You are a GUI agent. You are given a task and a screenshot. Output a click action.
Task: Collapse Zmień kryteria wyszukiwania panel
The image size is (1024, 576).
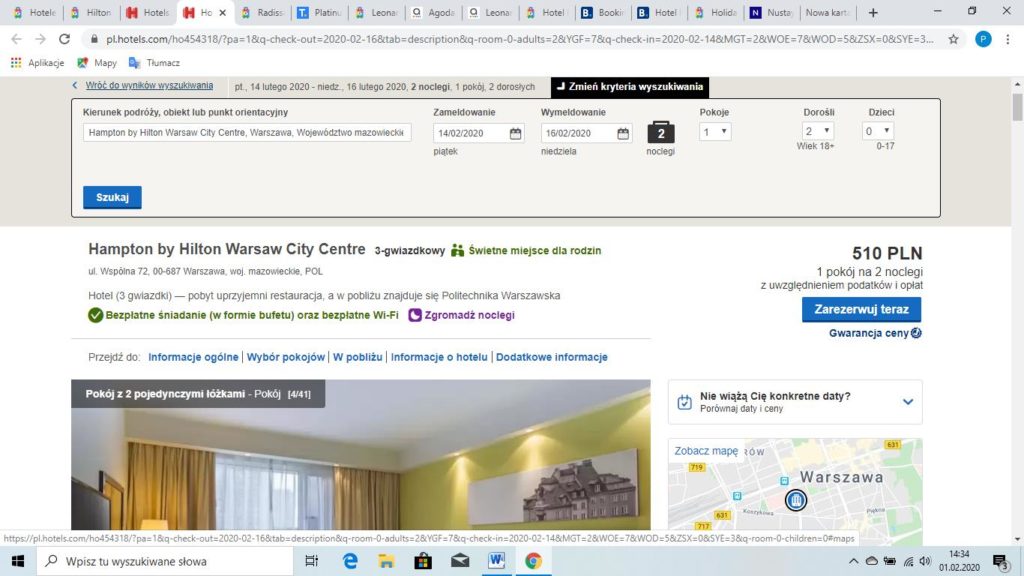tap(630, 87)
